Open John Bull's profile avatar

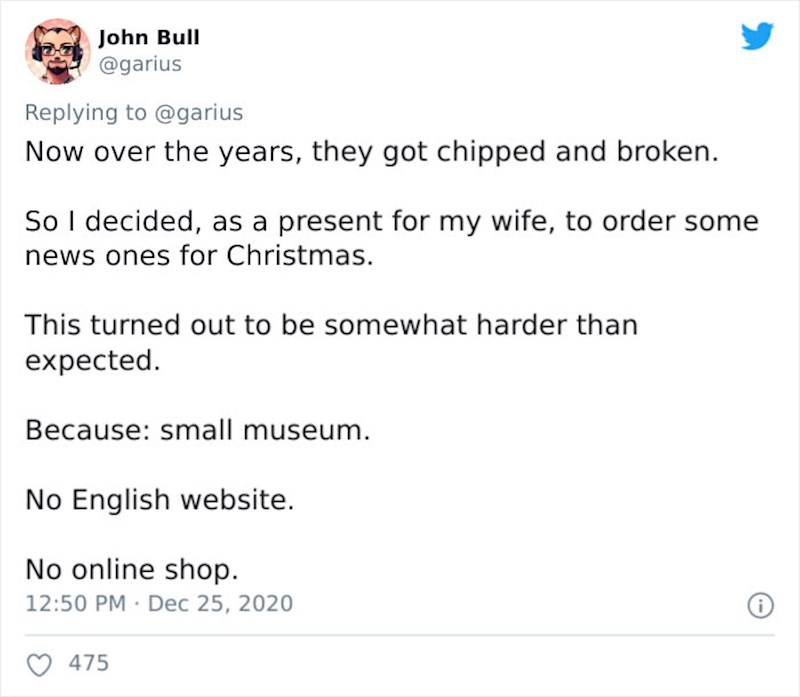click(x=59, y=51)
